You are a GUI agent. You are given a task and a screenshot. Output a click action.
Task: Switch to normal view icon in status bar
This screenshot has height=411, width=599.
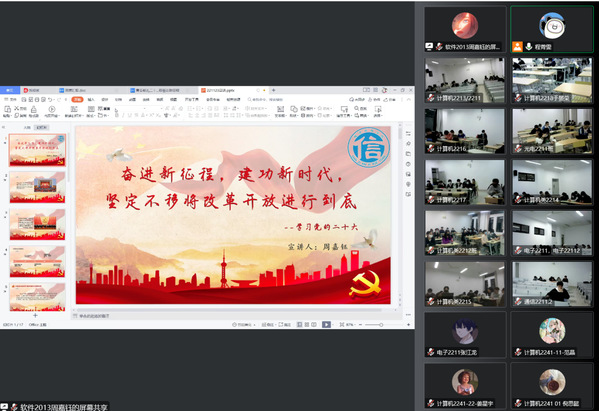pyautogui.click(x=300, y=325)
